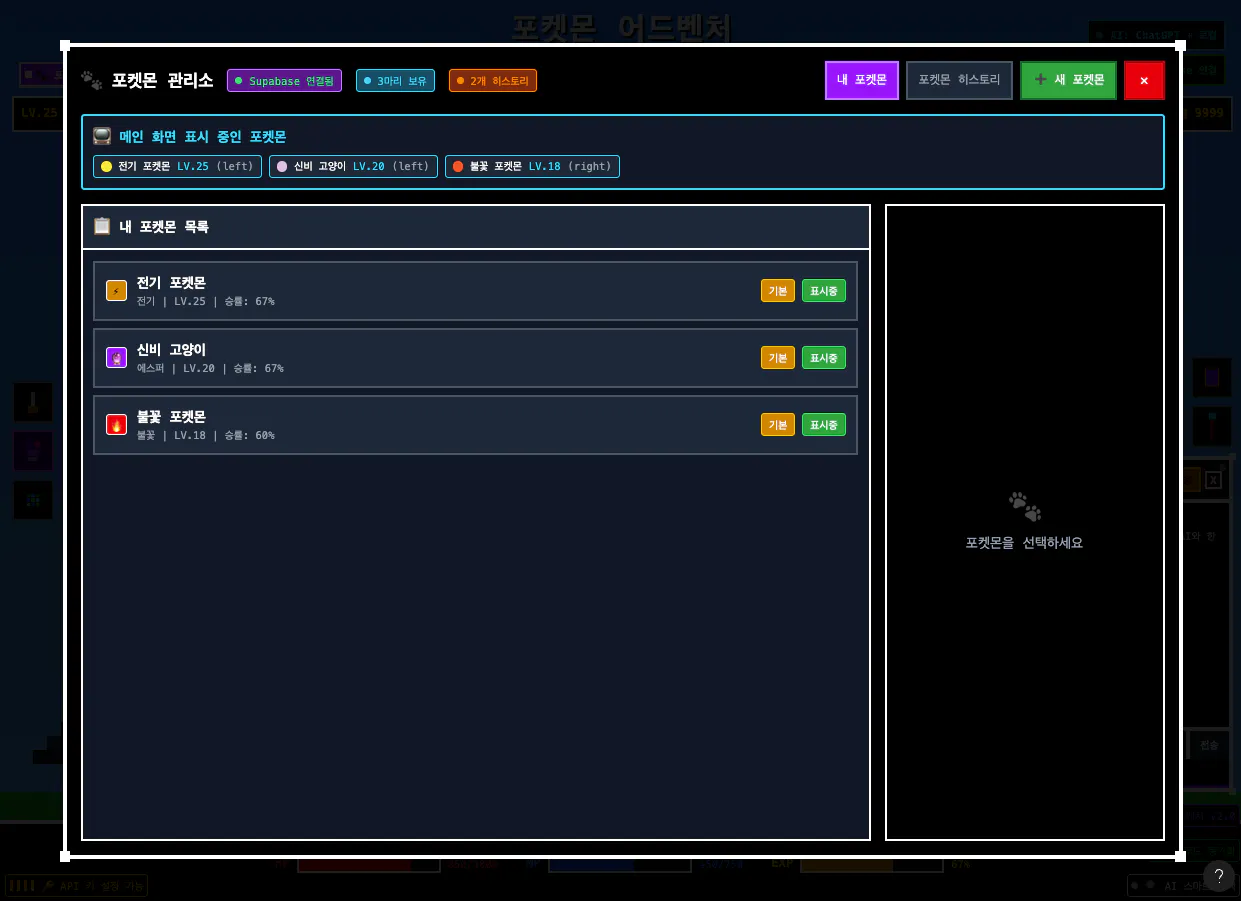Click the lightning icon of 전기 포켓몬
Image resolution: width=1241 pixels, height=901 pixels.
coord(116,291)
